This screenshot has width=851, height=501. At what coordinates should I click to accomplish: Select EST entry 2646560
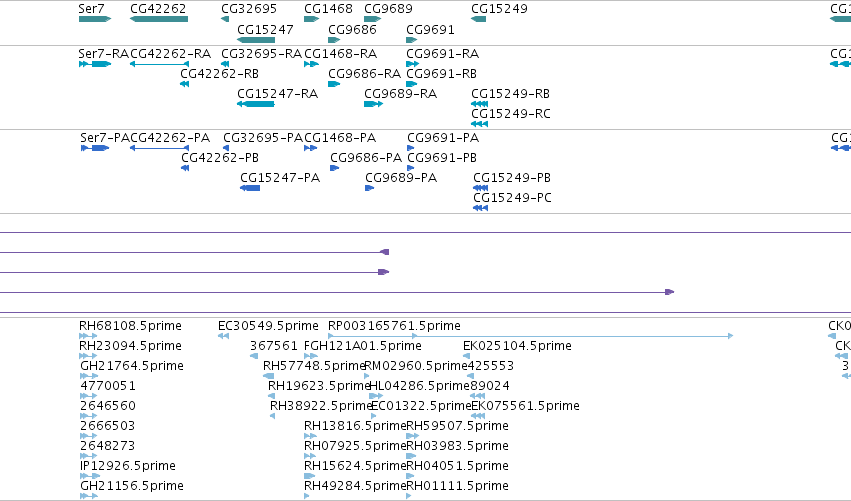[108, 406]
